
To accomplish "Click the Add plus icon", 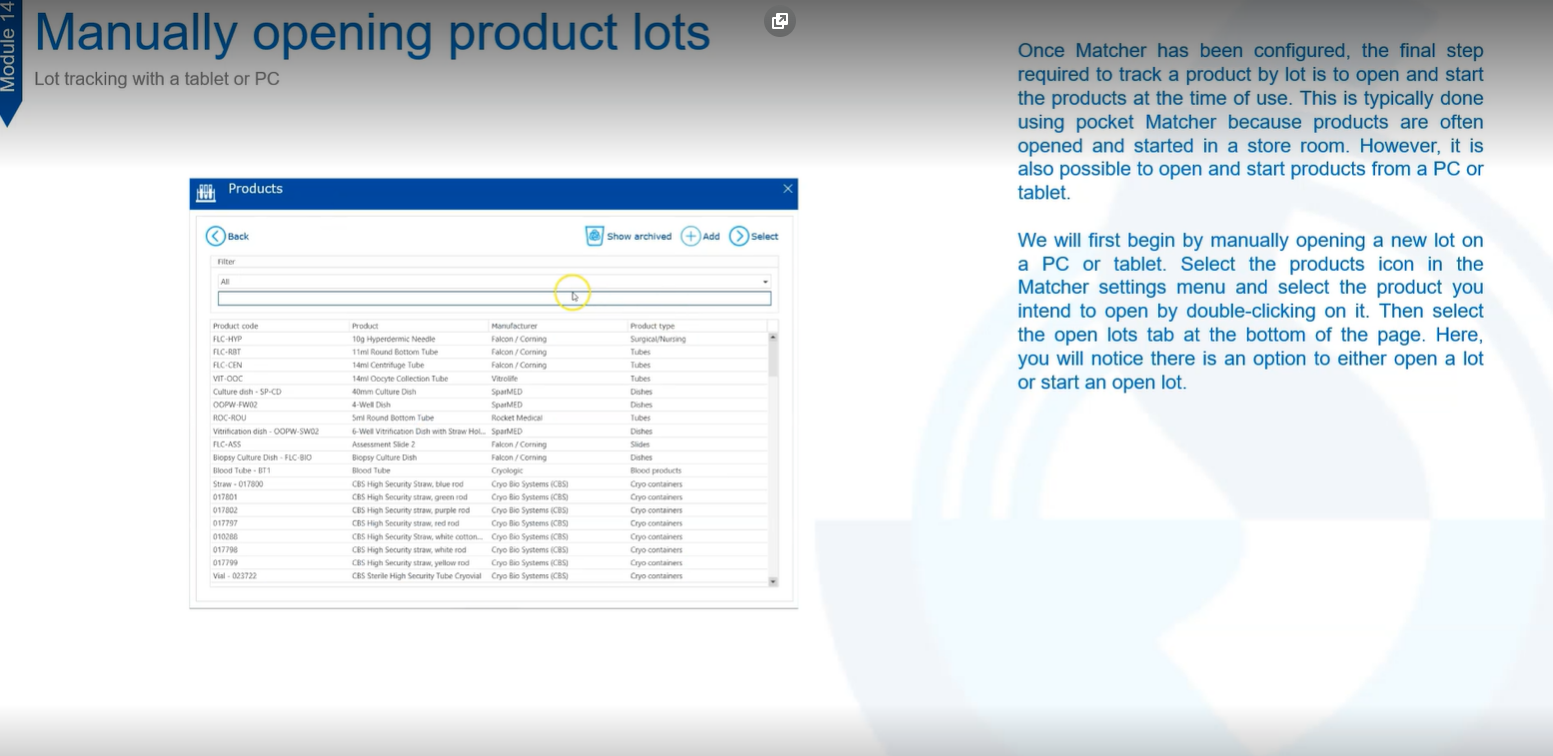I will [x=691, y=236].
